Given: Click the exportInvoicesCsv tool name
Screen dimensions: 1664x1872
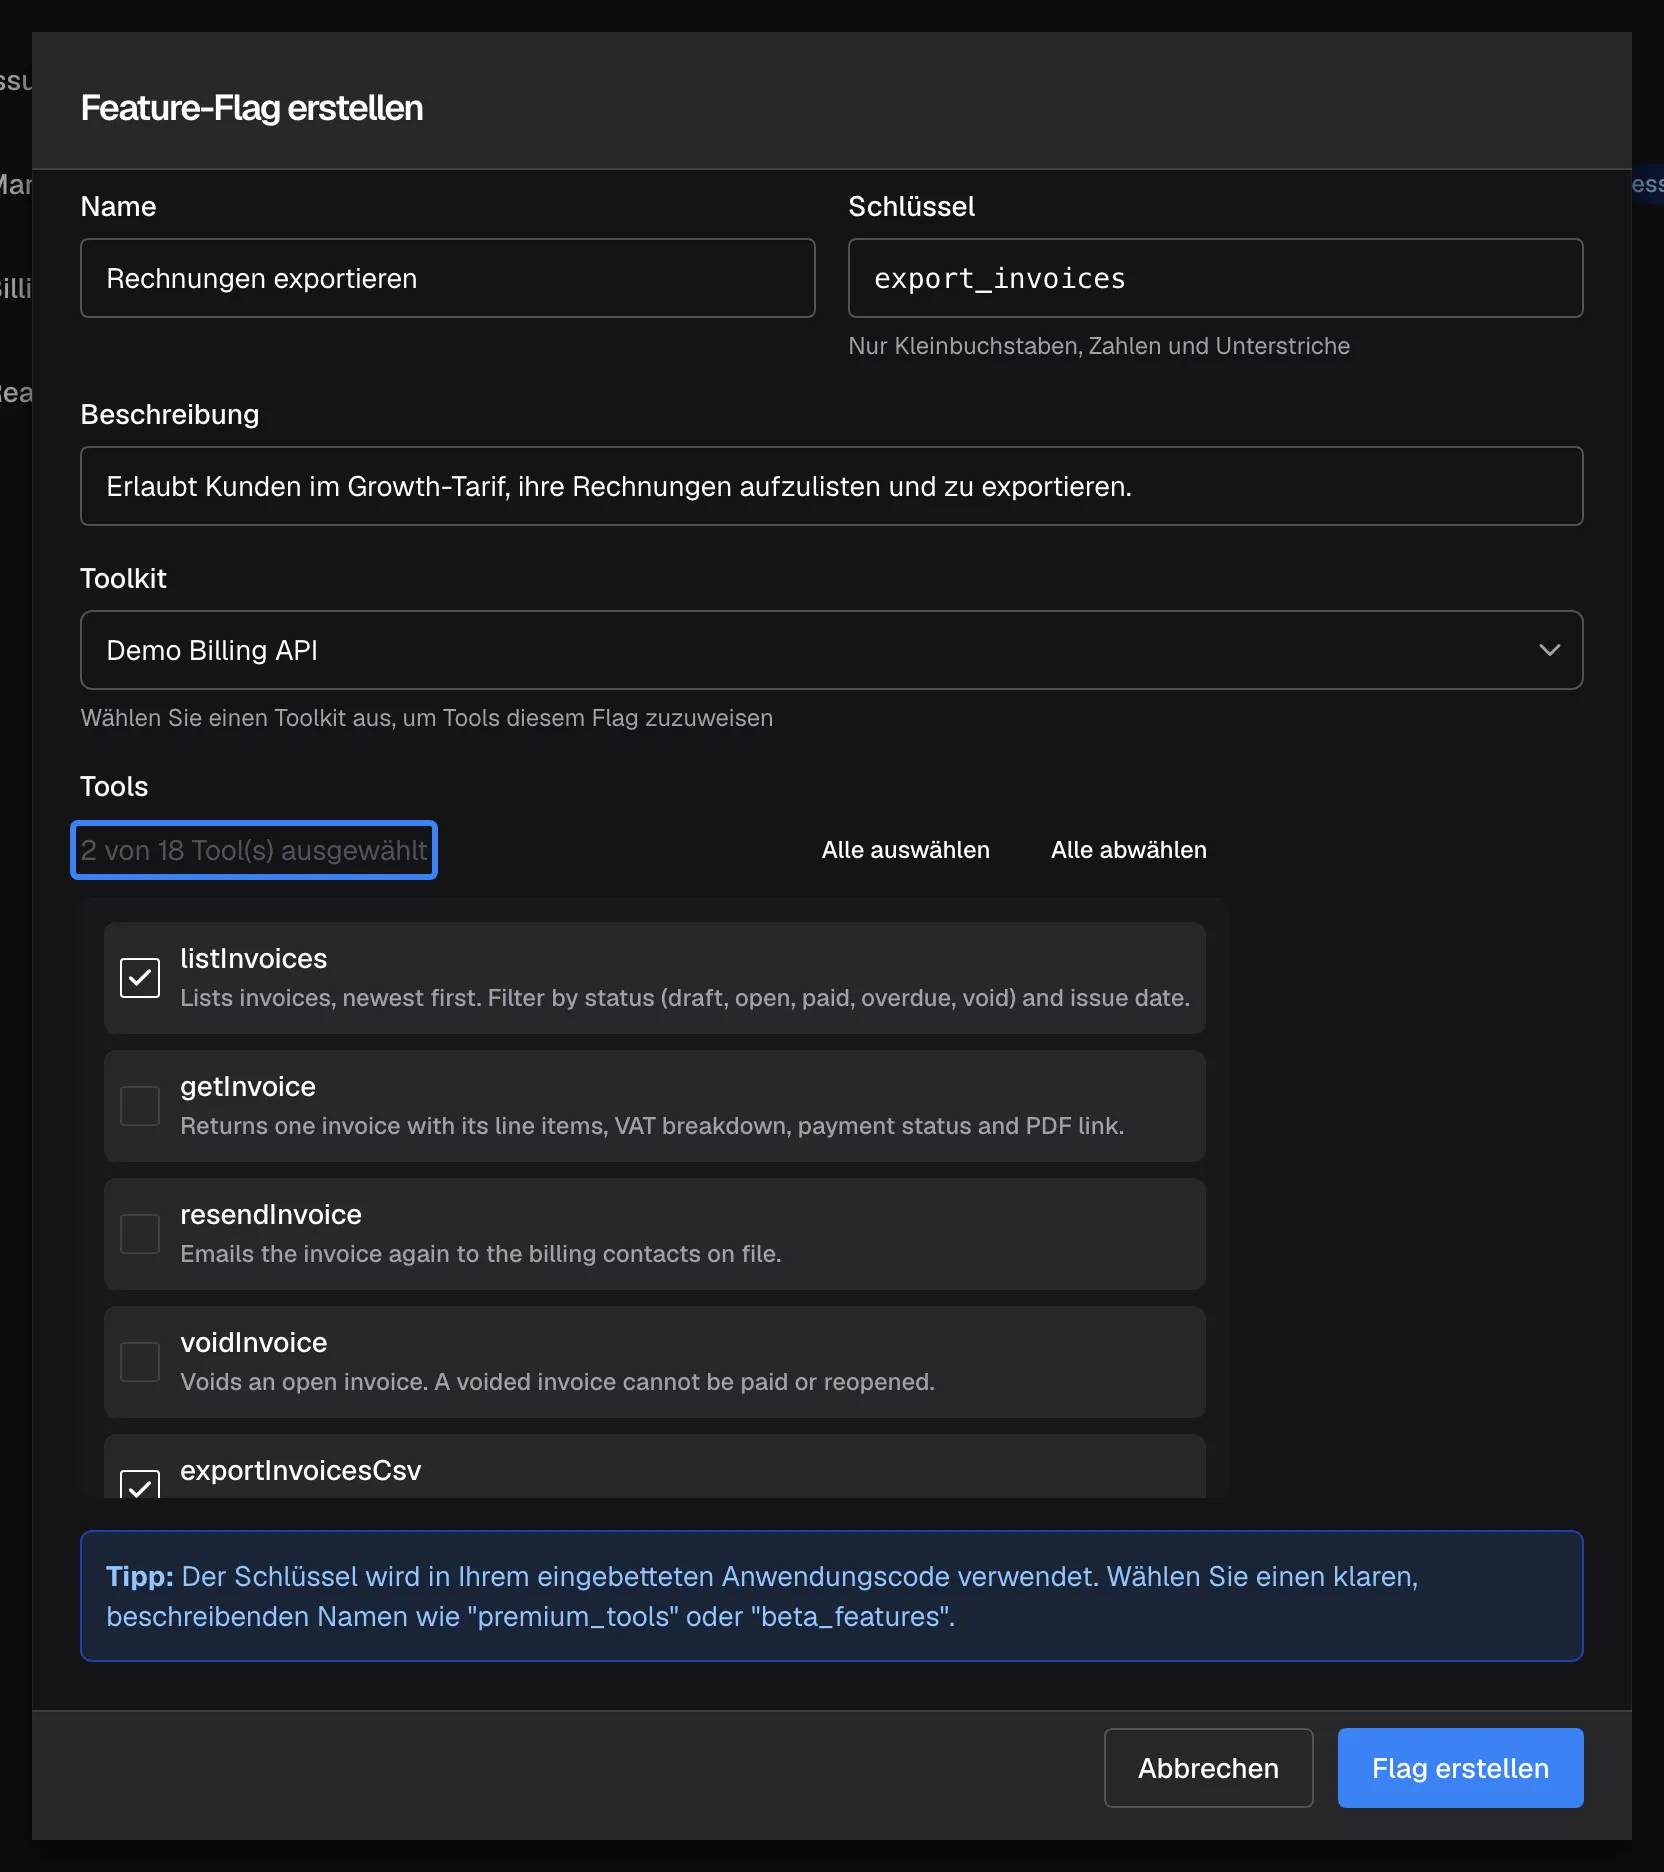Looking at the screenshot, I should pos(301,1470).
